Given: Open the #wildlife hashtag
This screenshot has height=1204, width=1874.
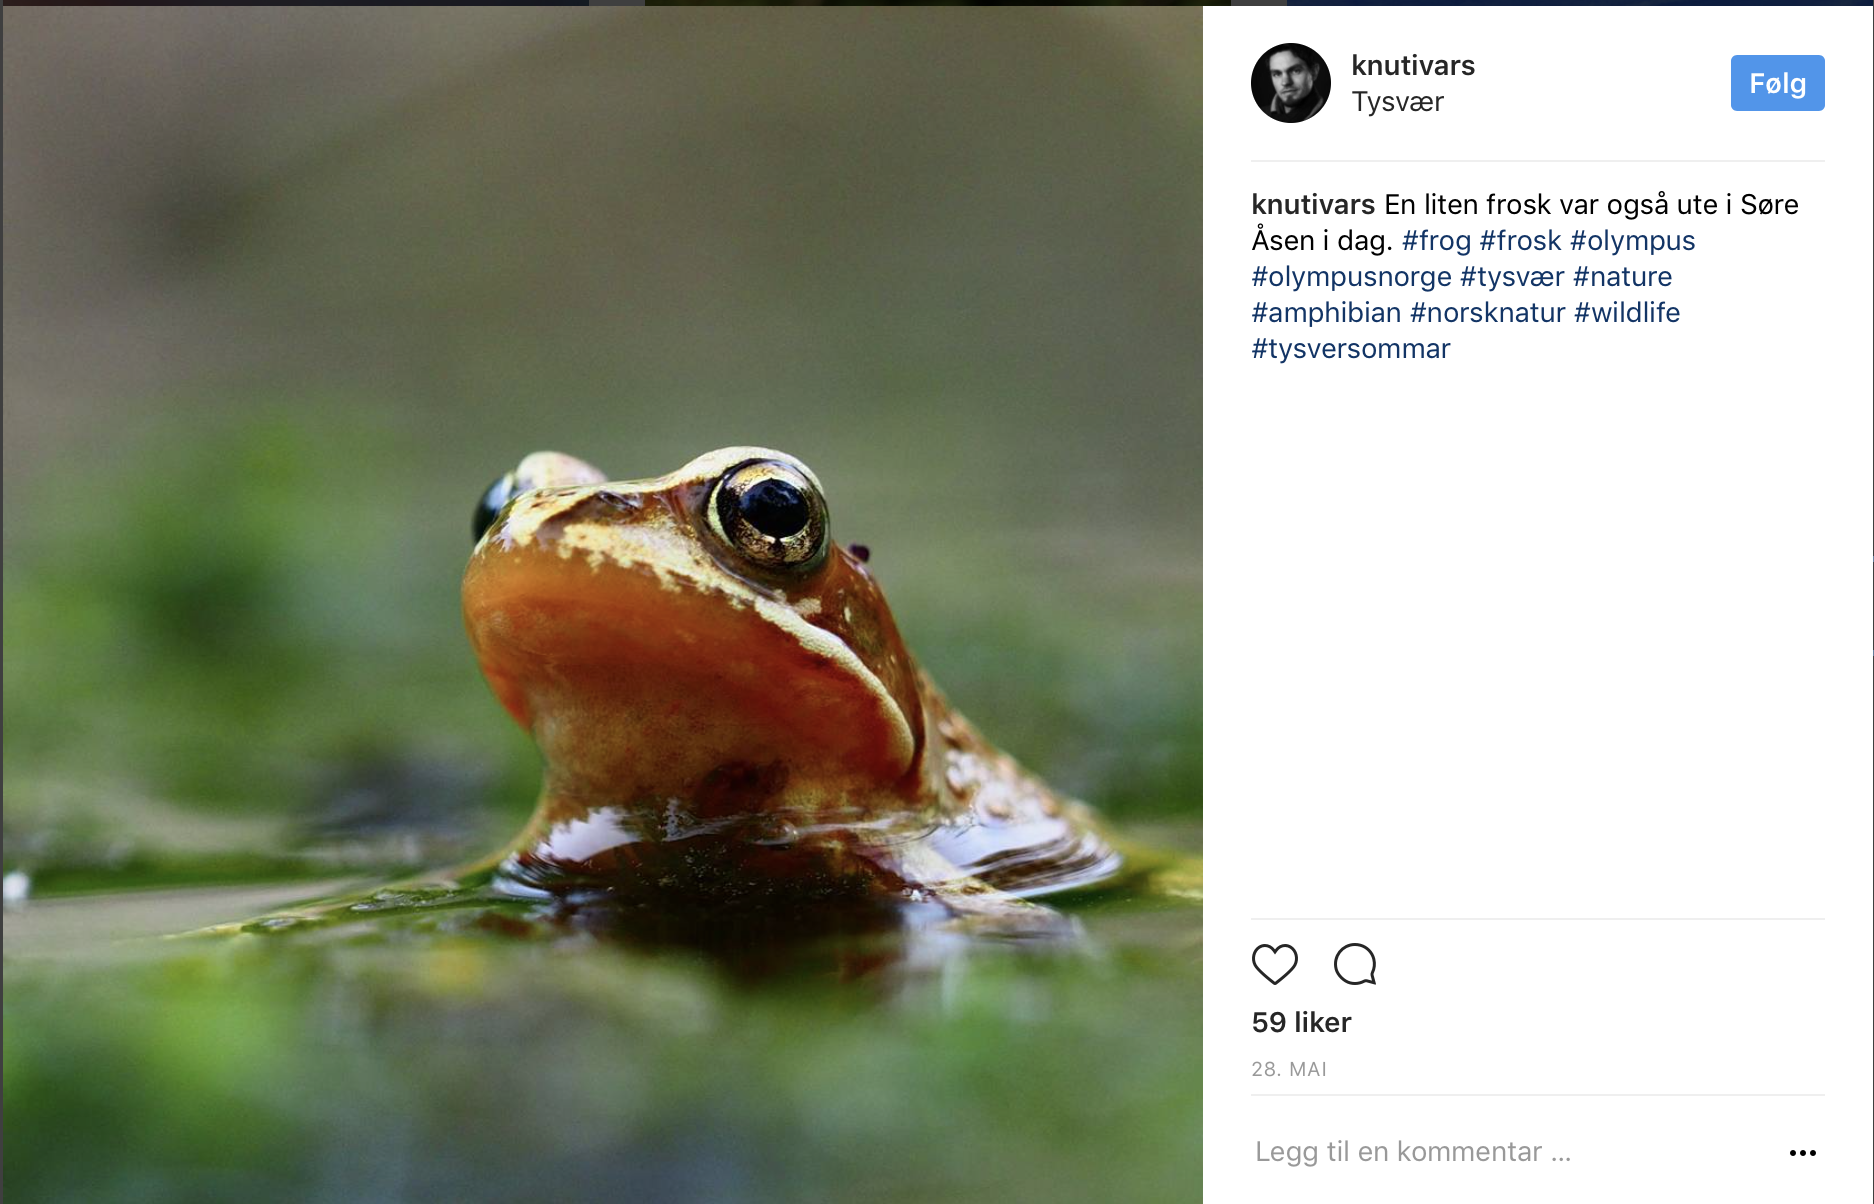Looking at the screenshot, I should (x=1627, y=313).
